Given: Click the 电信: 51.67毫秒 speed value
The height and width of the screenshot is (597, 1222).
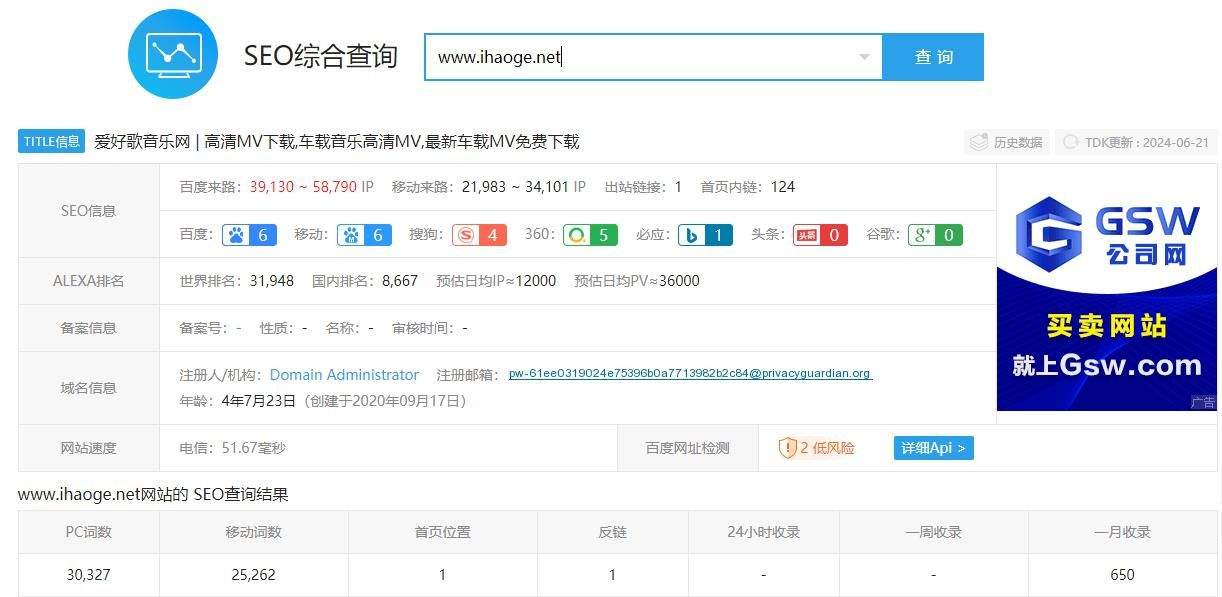Looking at the screenshot, I should (232, 448).
